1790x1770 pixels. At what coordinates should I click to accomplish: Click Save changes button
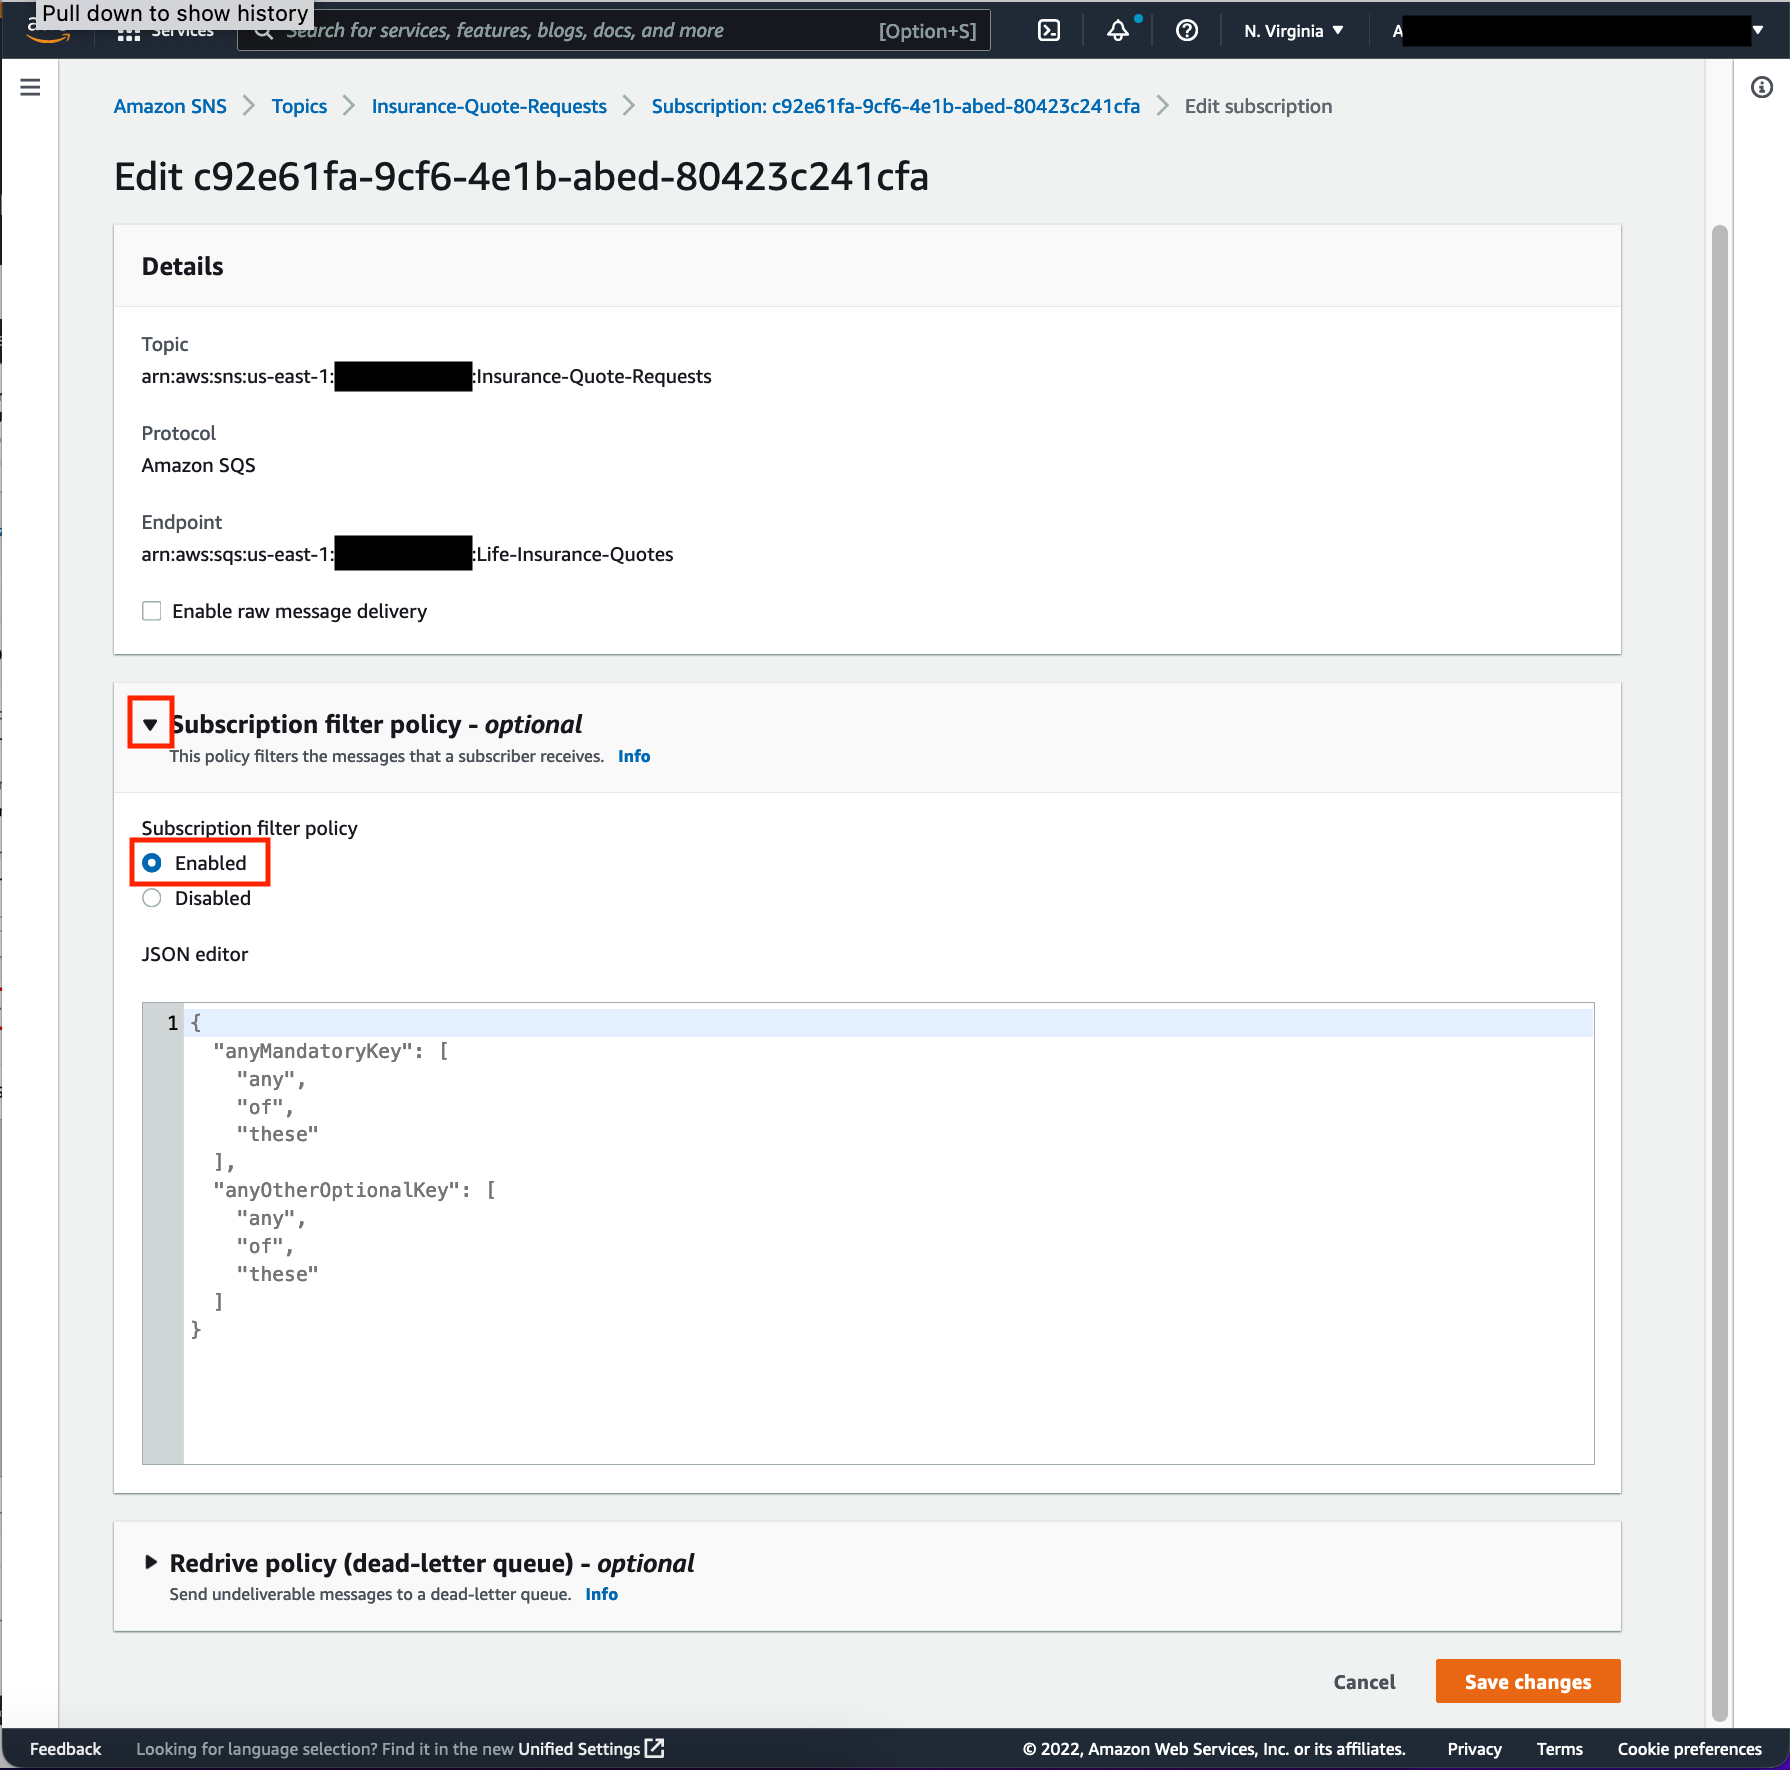pos(1527,1682)
